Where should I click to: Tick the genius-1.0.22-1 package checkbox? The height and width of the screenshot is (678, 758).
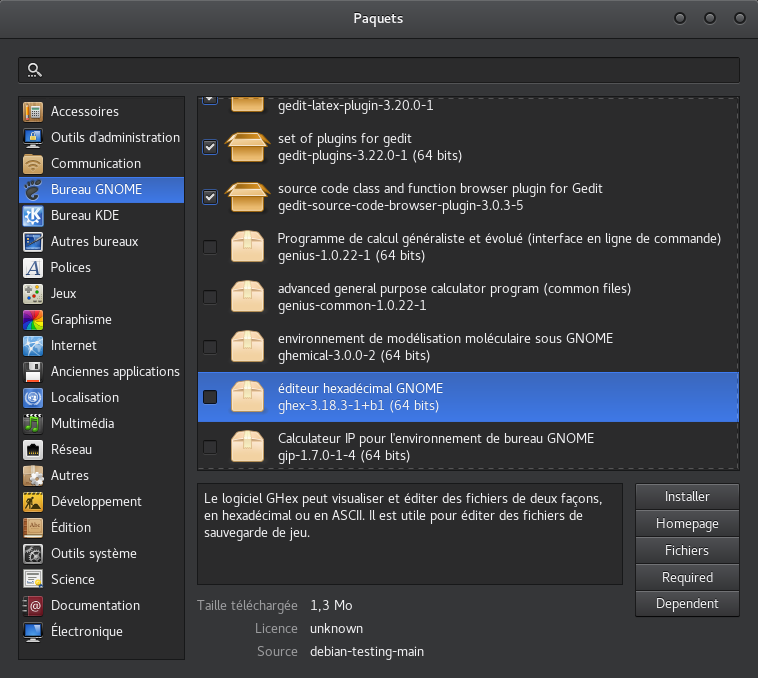(x=210, y=247)
